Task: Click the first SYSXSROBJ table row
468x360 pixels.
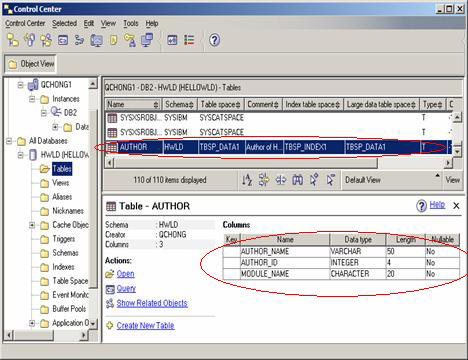Action: click(278, 118)
